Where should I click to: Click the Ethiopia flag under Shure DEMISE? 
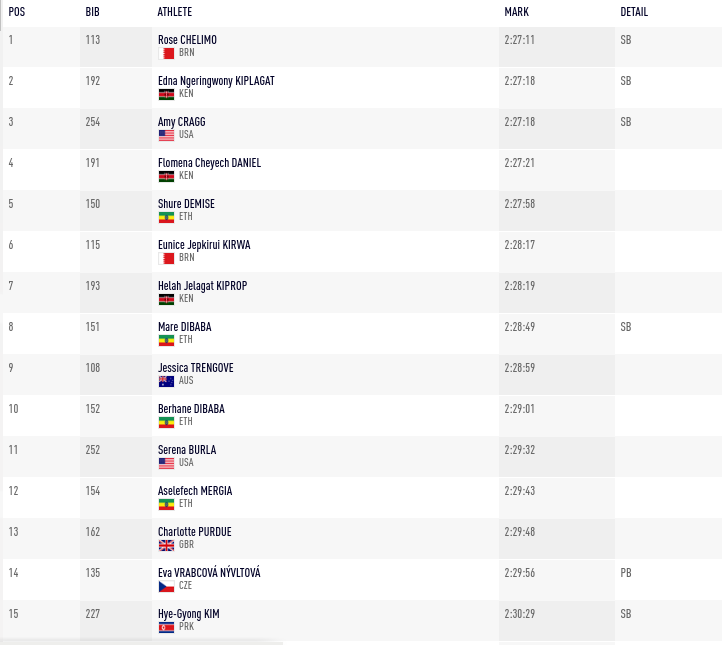click(166, 217)
